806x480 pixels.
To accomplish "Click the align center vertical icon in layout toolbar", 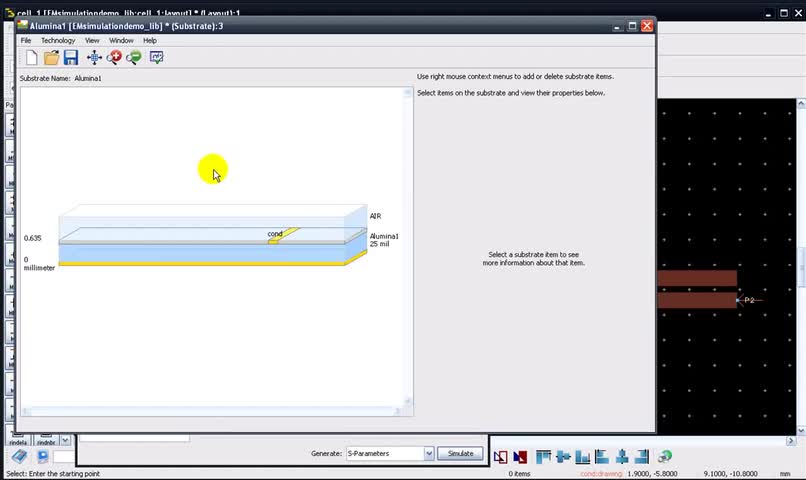I will [622, 456].
